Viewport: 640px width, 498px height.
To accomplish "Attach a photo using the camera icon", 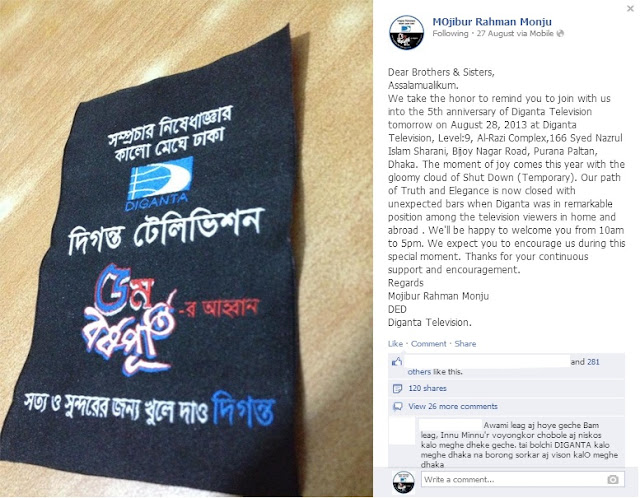I will coord(613,480).
